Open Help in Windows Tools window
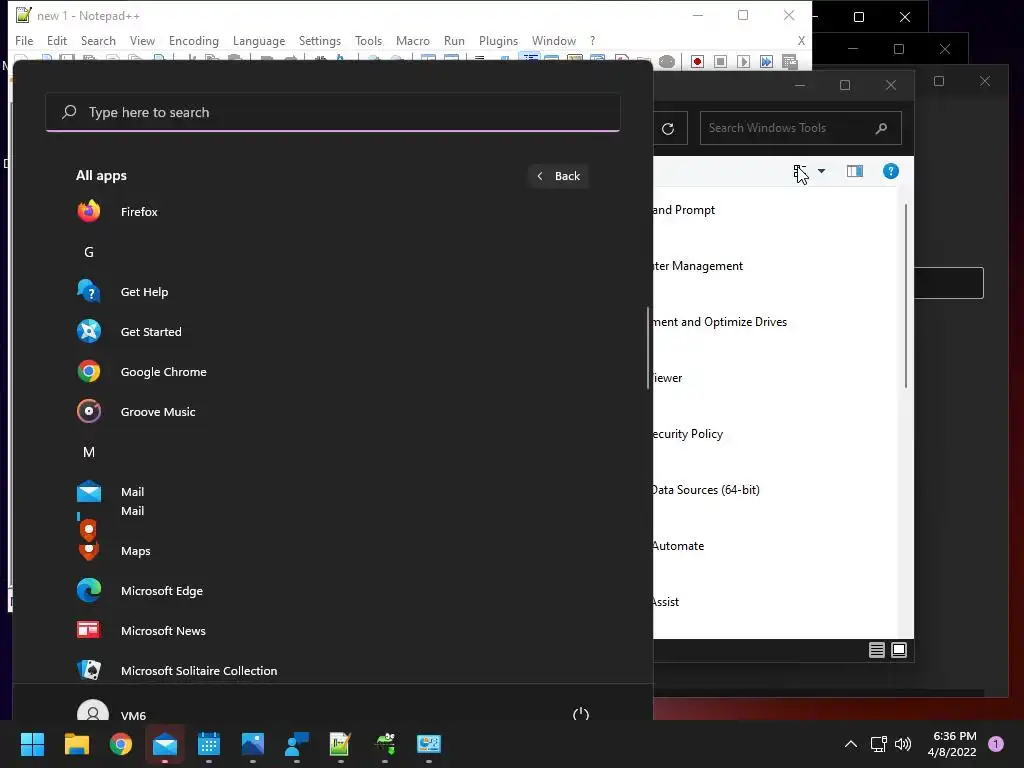 (891, 171)
